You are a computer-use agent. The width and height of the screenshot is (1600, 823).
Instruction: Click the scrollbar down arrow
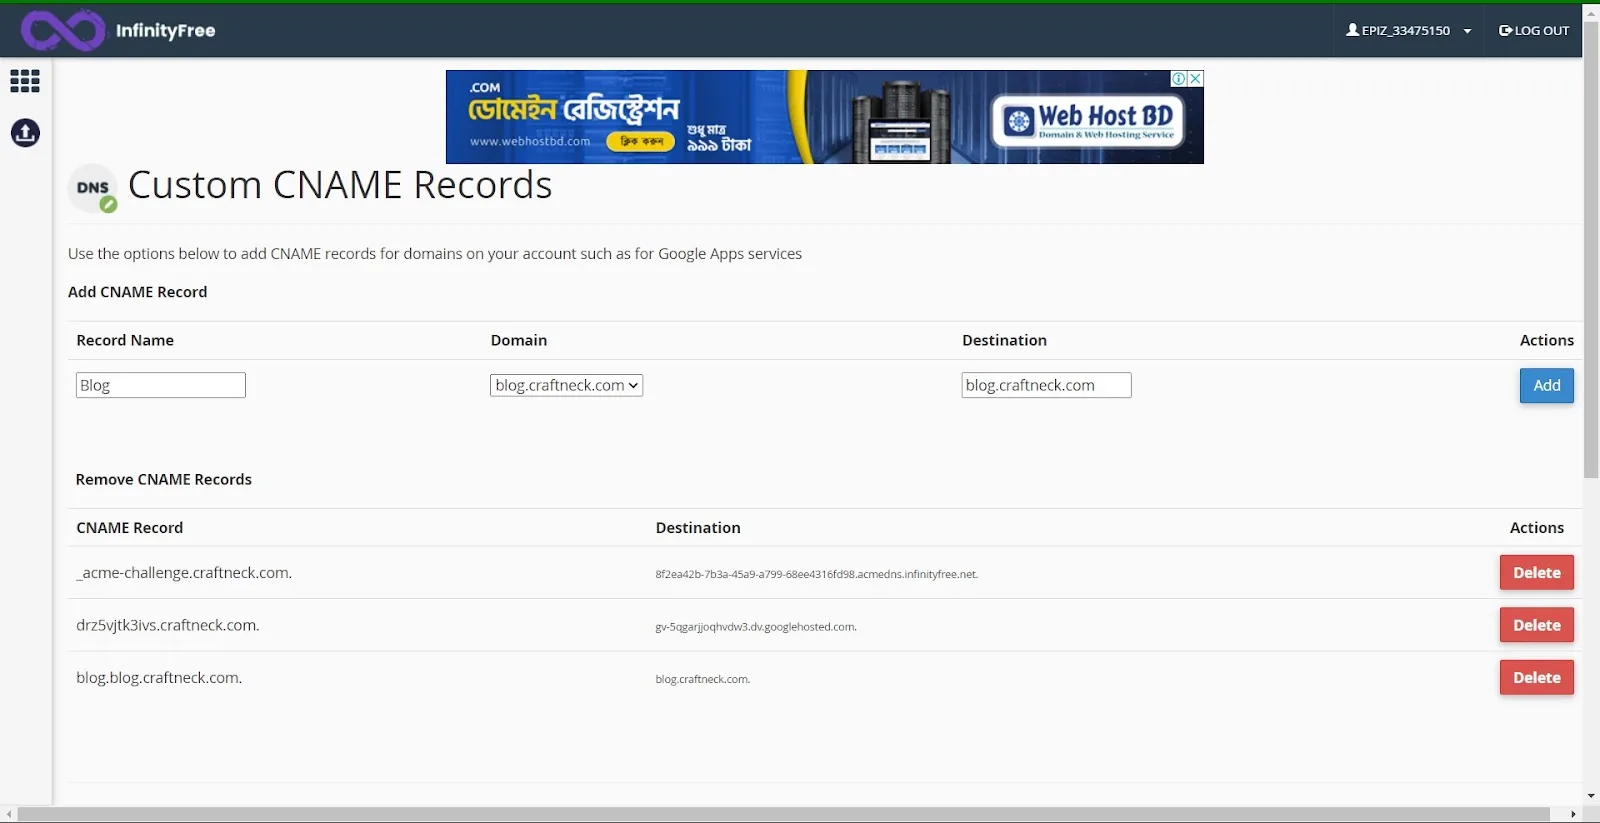point(1591,796)
